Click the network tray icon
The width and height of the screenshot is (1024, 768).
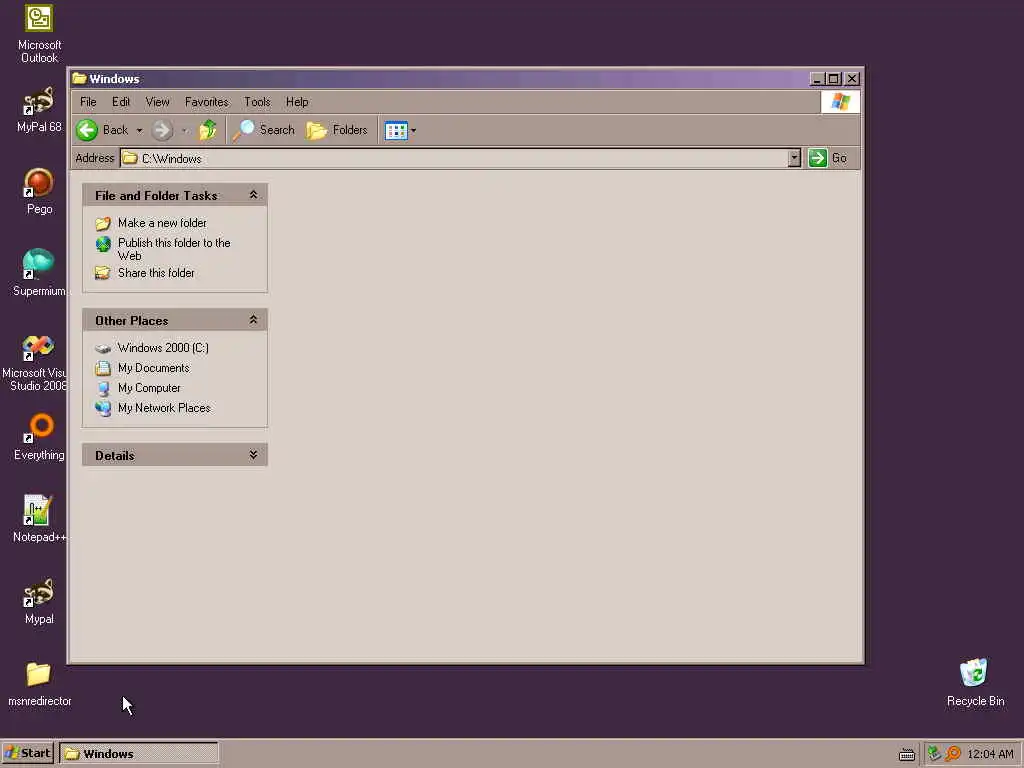pos(934,754)
